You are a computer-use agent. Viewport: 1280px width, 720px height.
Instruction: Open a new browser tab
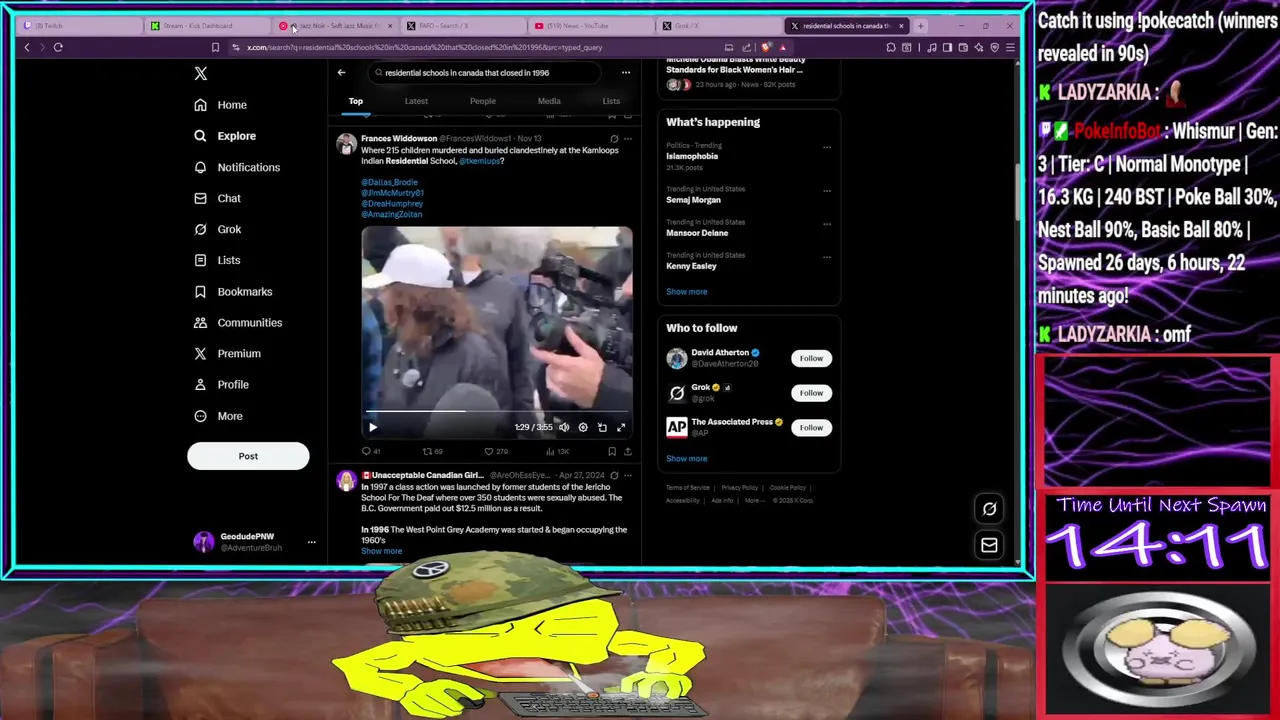(920, 26)
